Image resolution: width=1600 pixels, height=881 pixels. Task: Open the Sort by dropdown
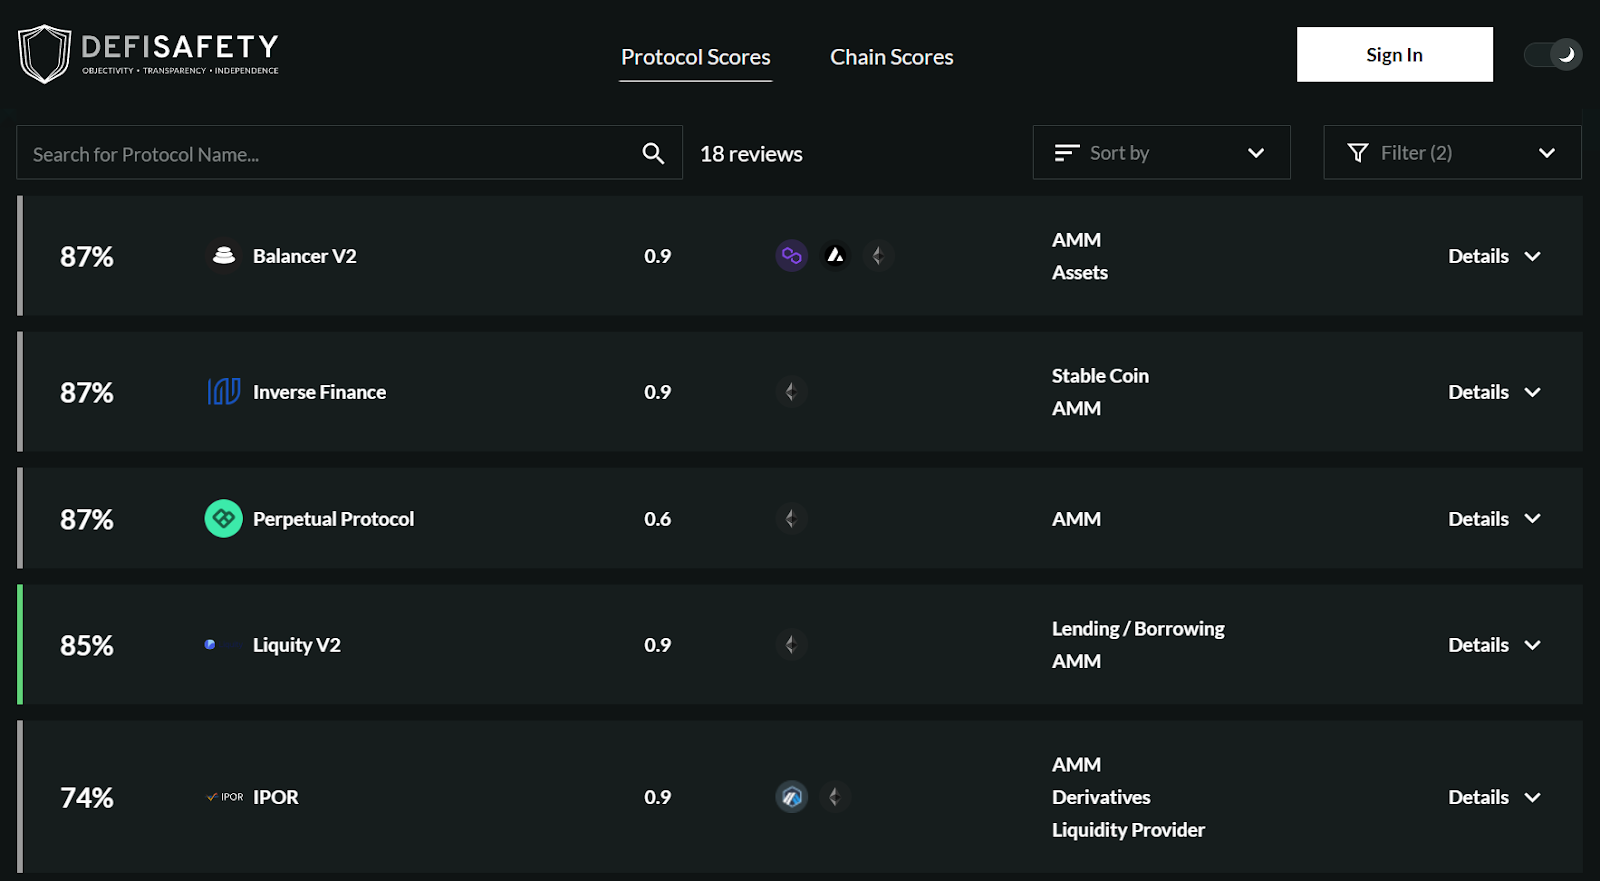pyautogui.click(x=1161, y=152)
